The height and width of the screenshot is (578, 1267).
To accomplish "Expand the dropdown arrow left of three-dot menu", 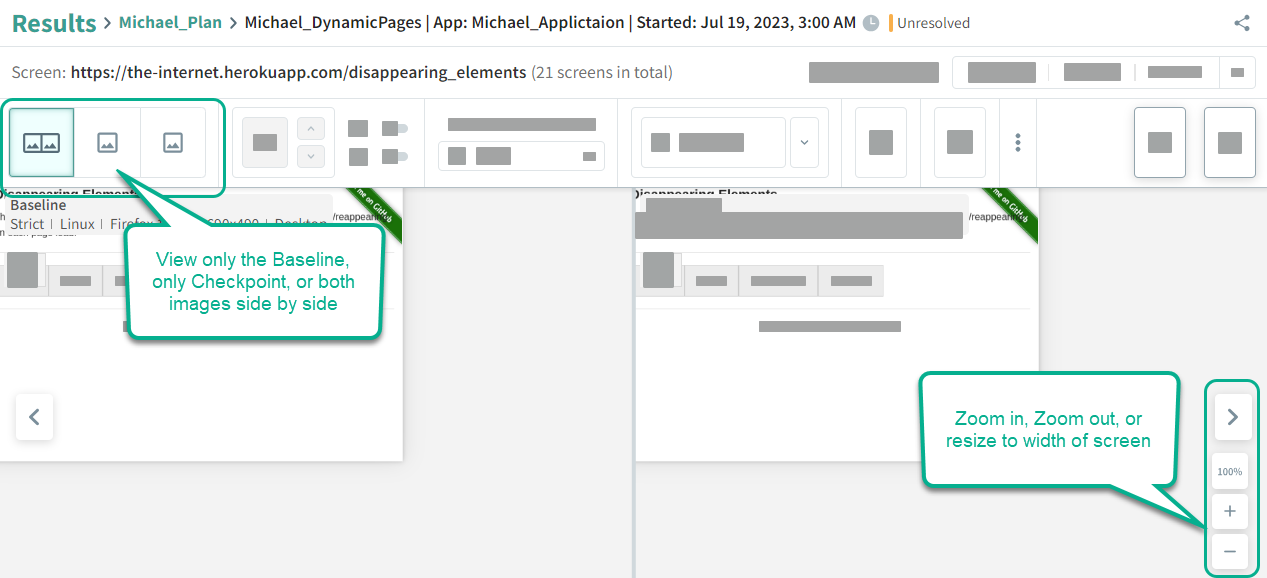I will (x=804, y=142).
